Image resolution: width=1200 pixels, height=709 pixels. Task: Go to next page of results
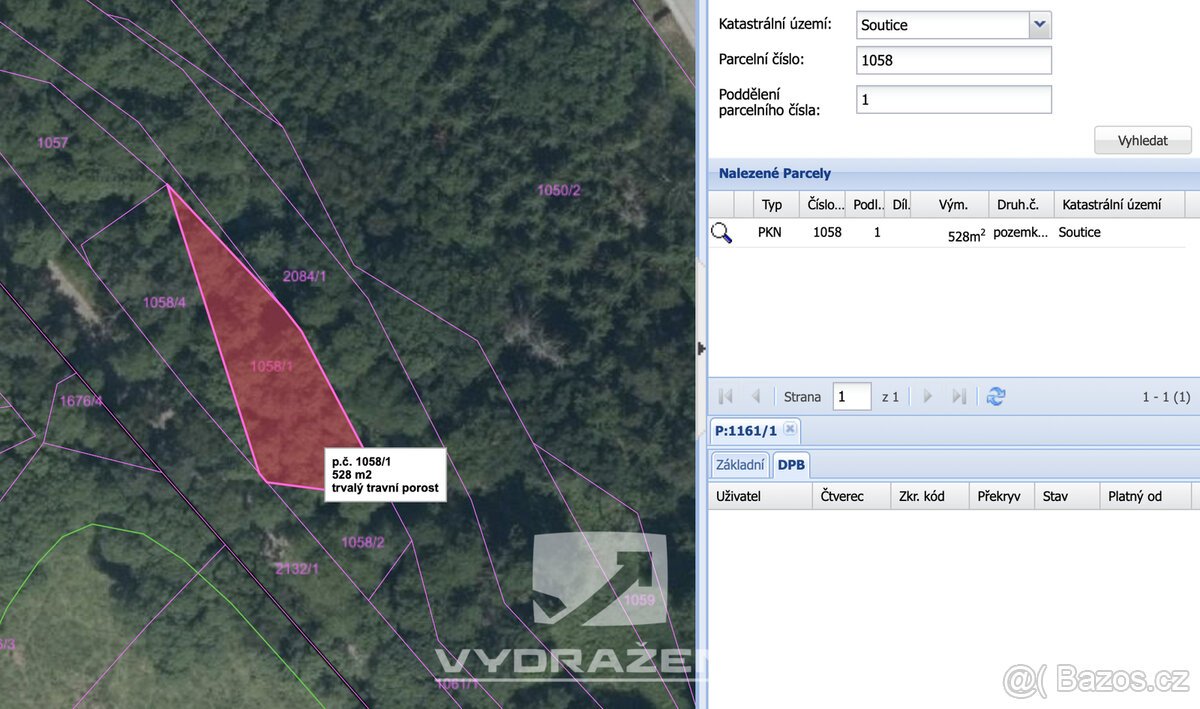pyautogui.click(x=927, y=397)
